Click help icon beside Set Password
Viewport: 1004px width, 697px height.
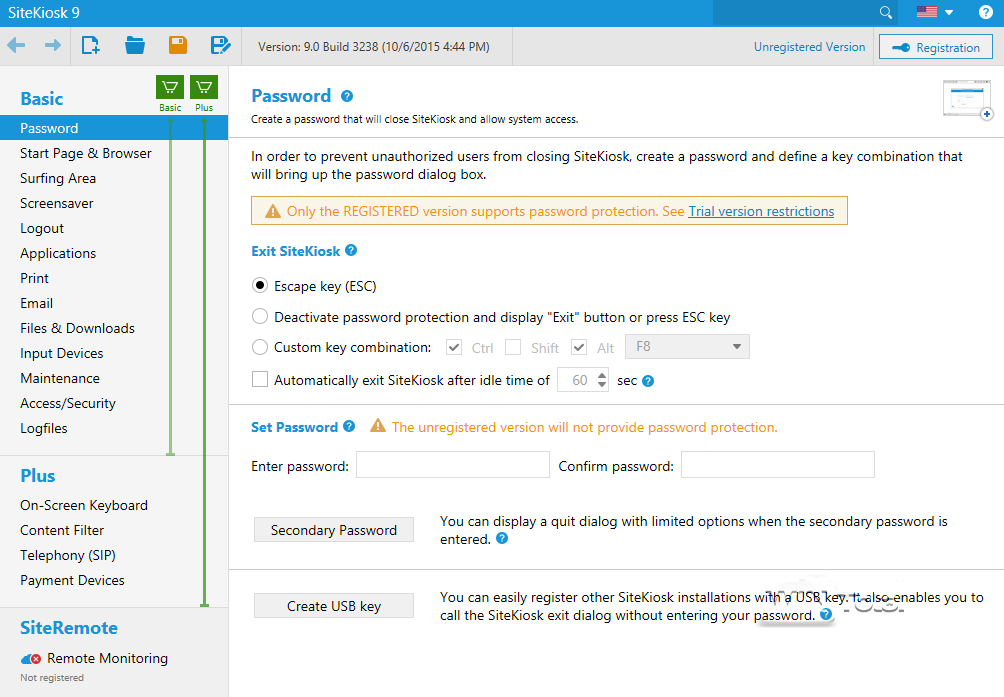349,426
